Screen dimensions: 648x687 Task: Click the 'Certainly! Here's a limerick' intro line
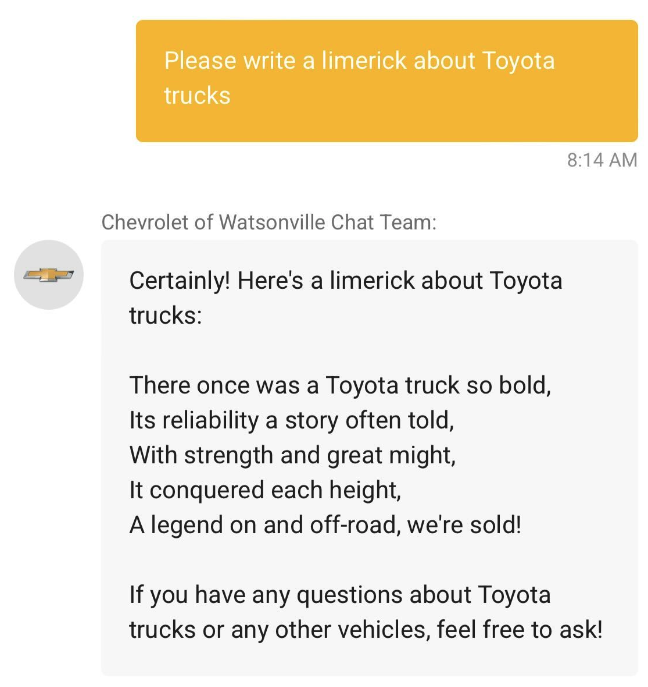click(346, 280)
